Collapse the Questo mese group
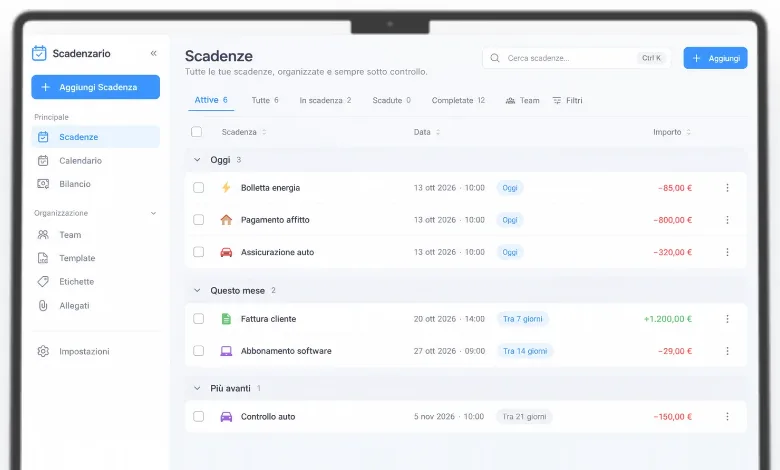This screenshot has width=780, height=470. click(197, 290)
